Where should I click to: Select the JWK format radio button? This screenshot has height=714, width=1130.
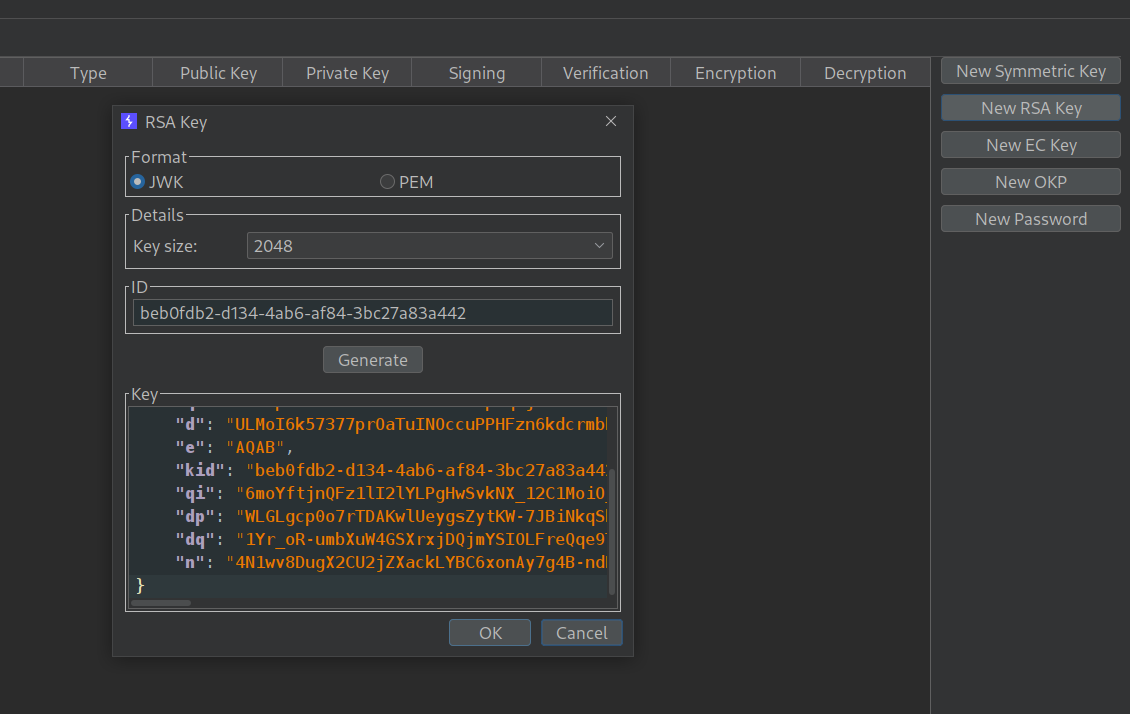(x=138, y=182)
